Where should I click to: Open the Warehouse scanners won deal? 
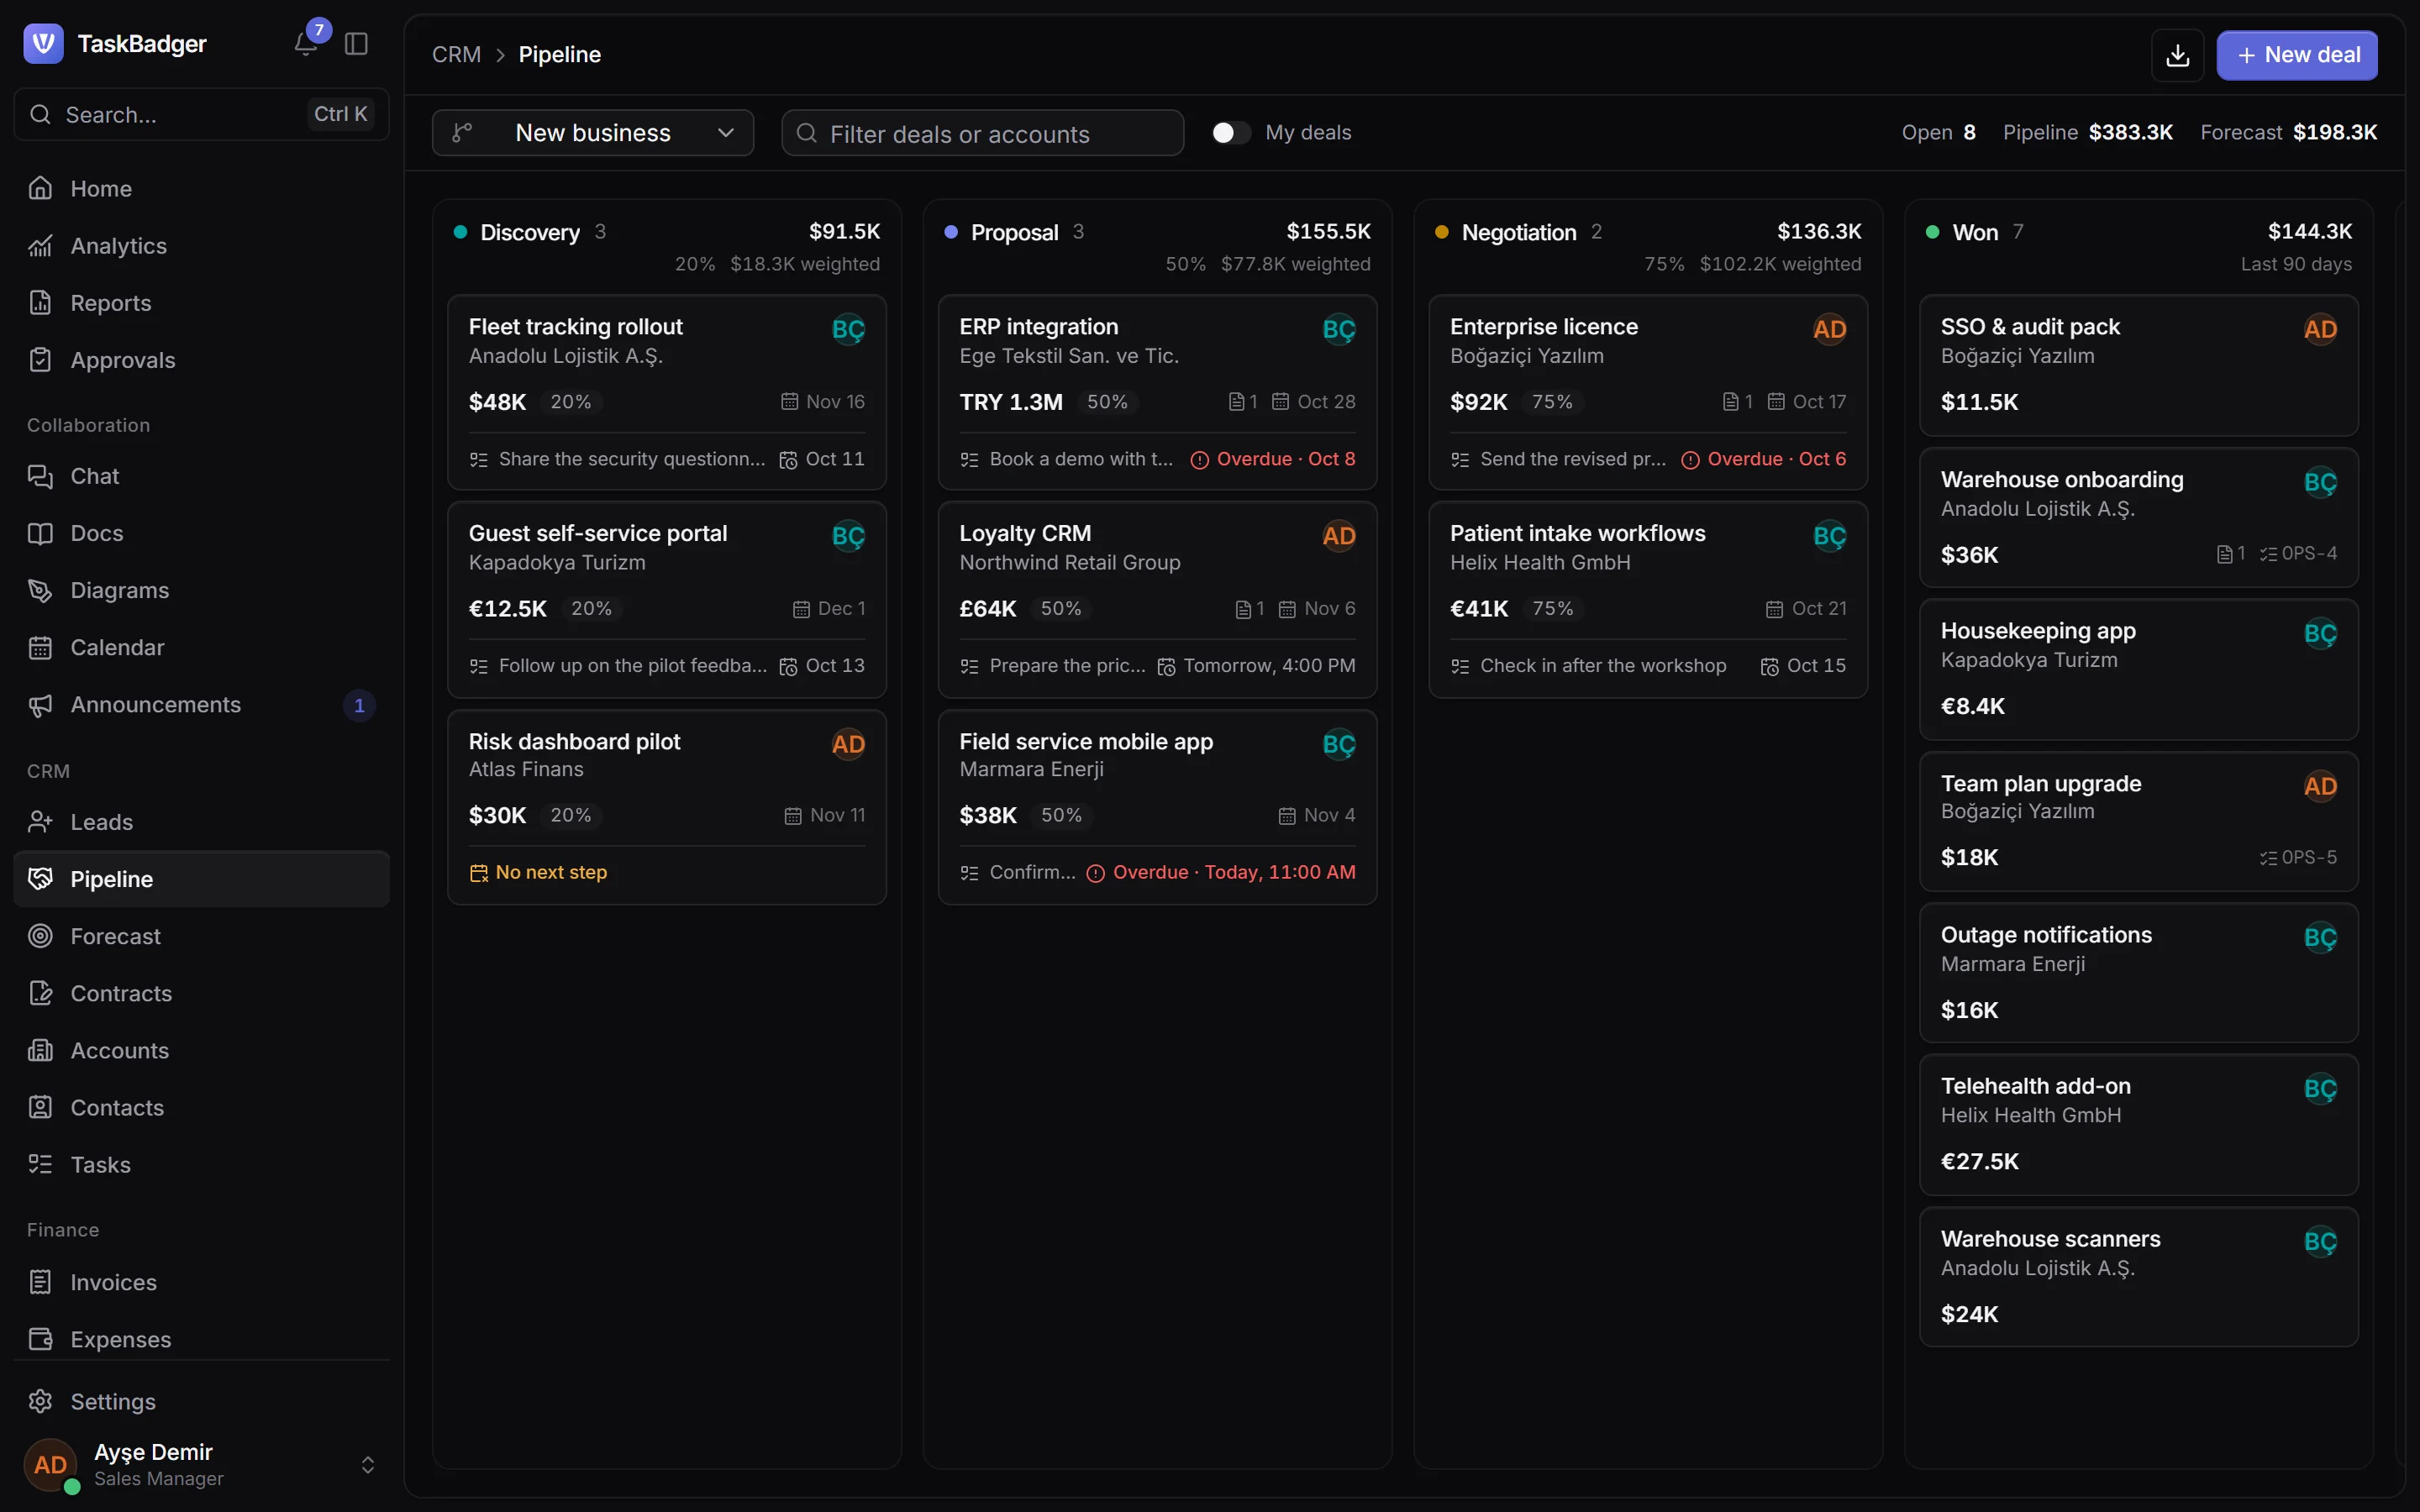click(x=2139, y=1277)
